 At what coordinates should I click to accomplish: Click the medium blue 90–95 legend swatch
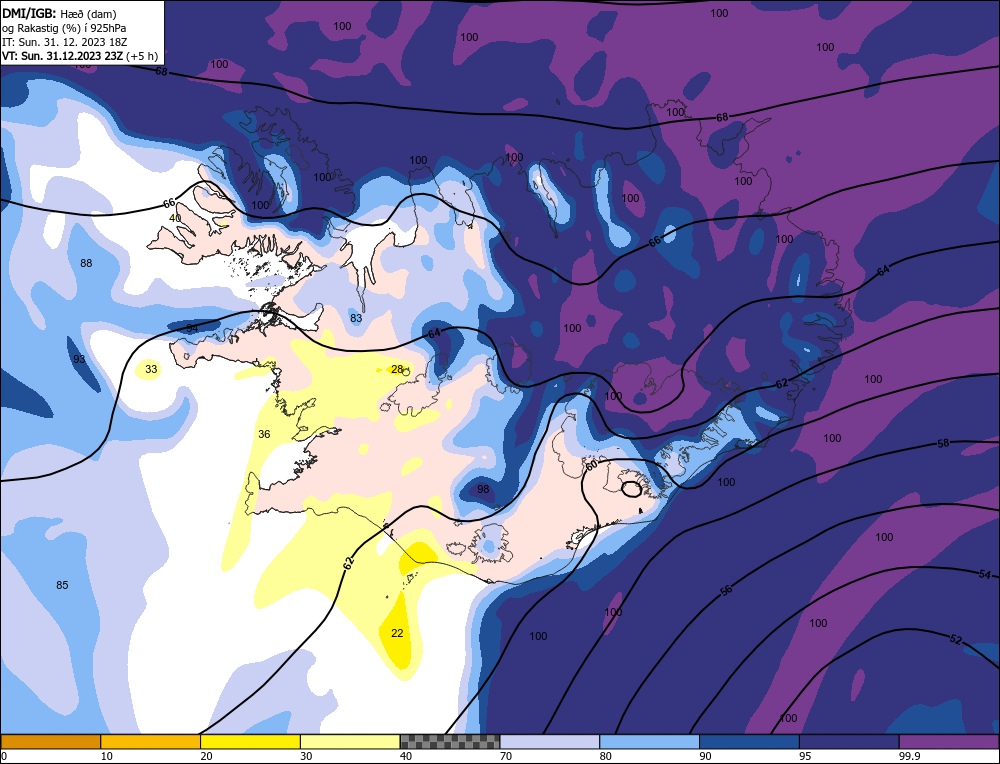click(x=749, y=741)
